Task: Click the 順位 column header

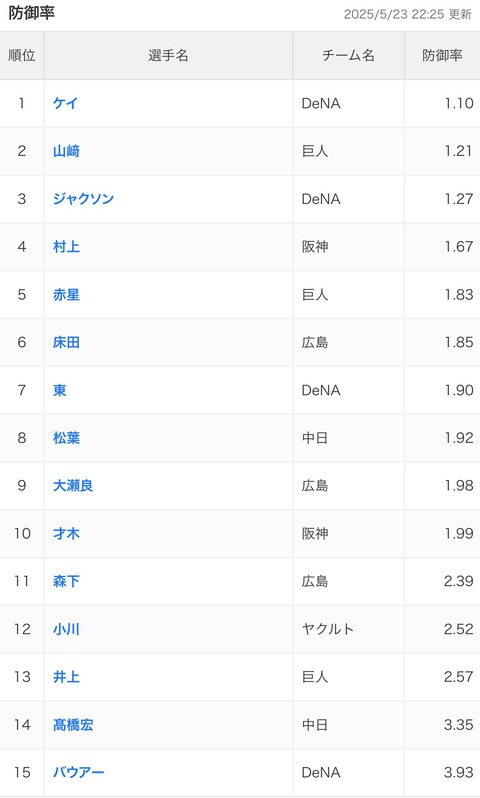Action: pyautogui.click(x=22, y=55)
